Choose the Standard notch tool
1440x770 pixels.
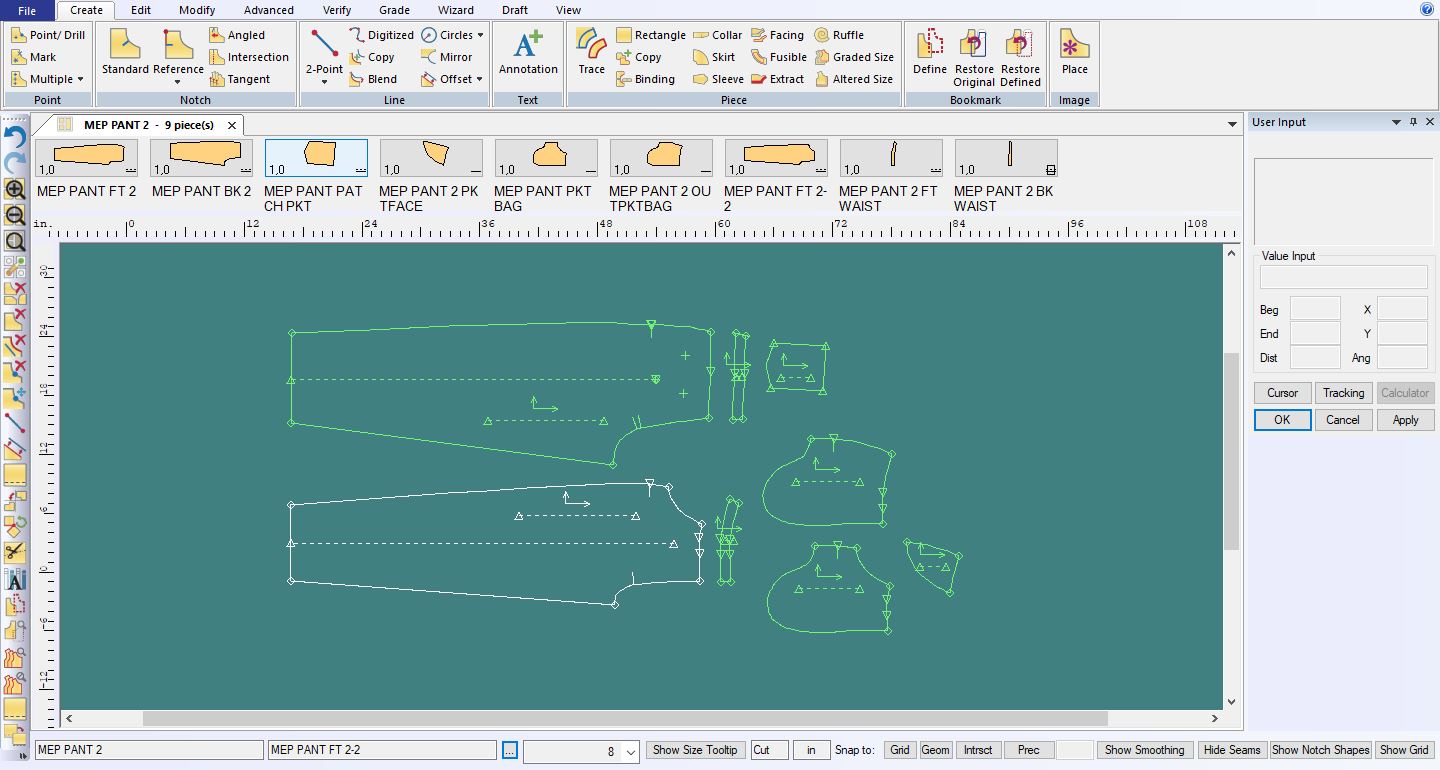(x=125, y=52)
